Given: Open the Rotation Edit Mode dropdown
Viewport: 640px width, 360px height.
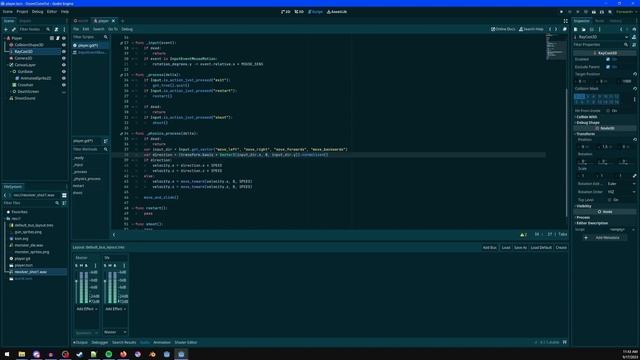Looking at the screenshot, I should coord(621,184).
